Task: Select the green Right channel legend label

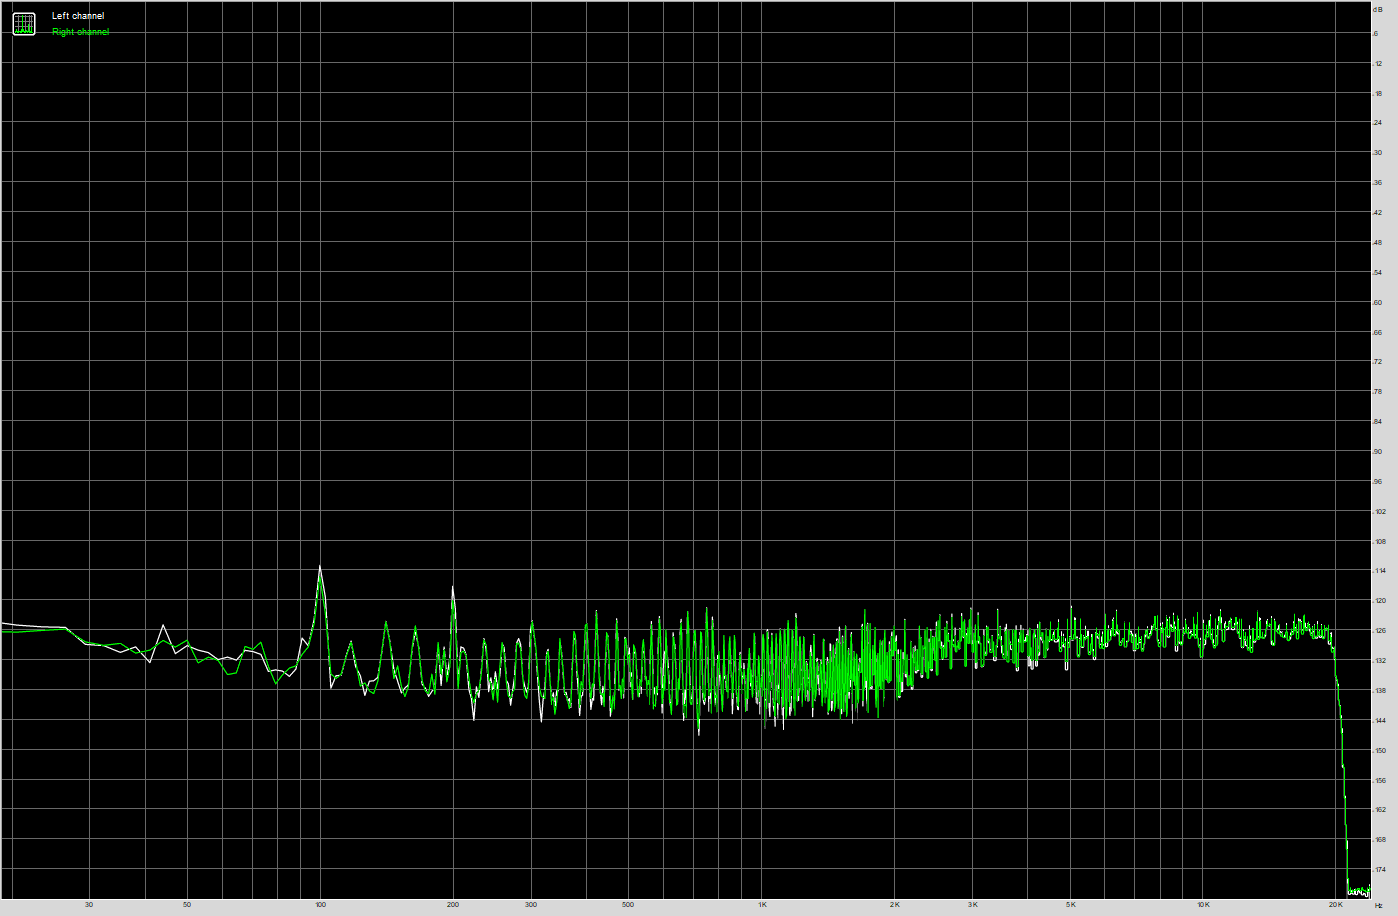Action: [x=80, y=32]
